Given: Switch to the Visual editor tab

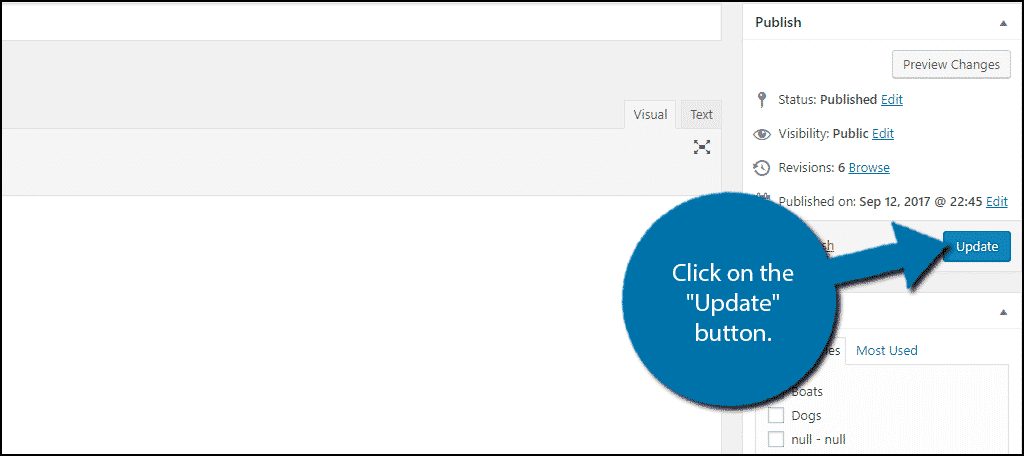Looking at the screenshot, I should pyautogui.click(x=650, y=115).
